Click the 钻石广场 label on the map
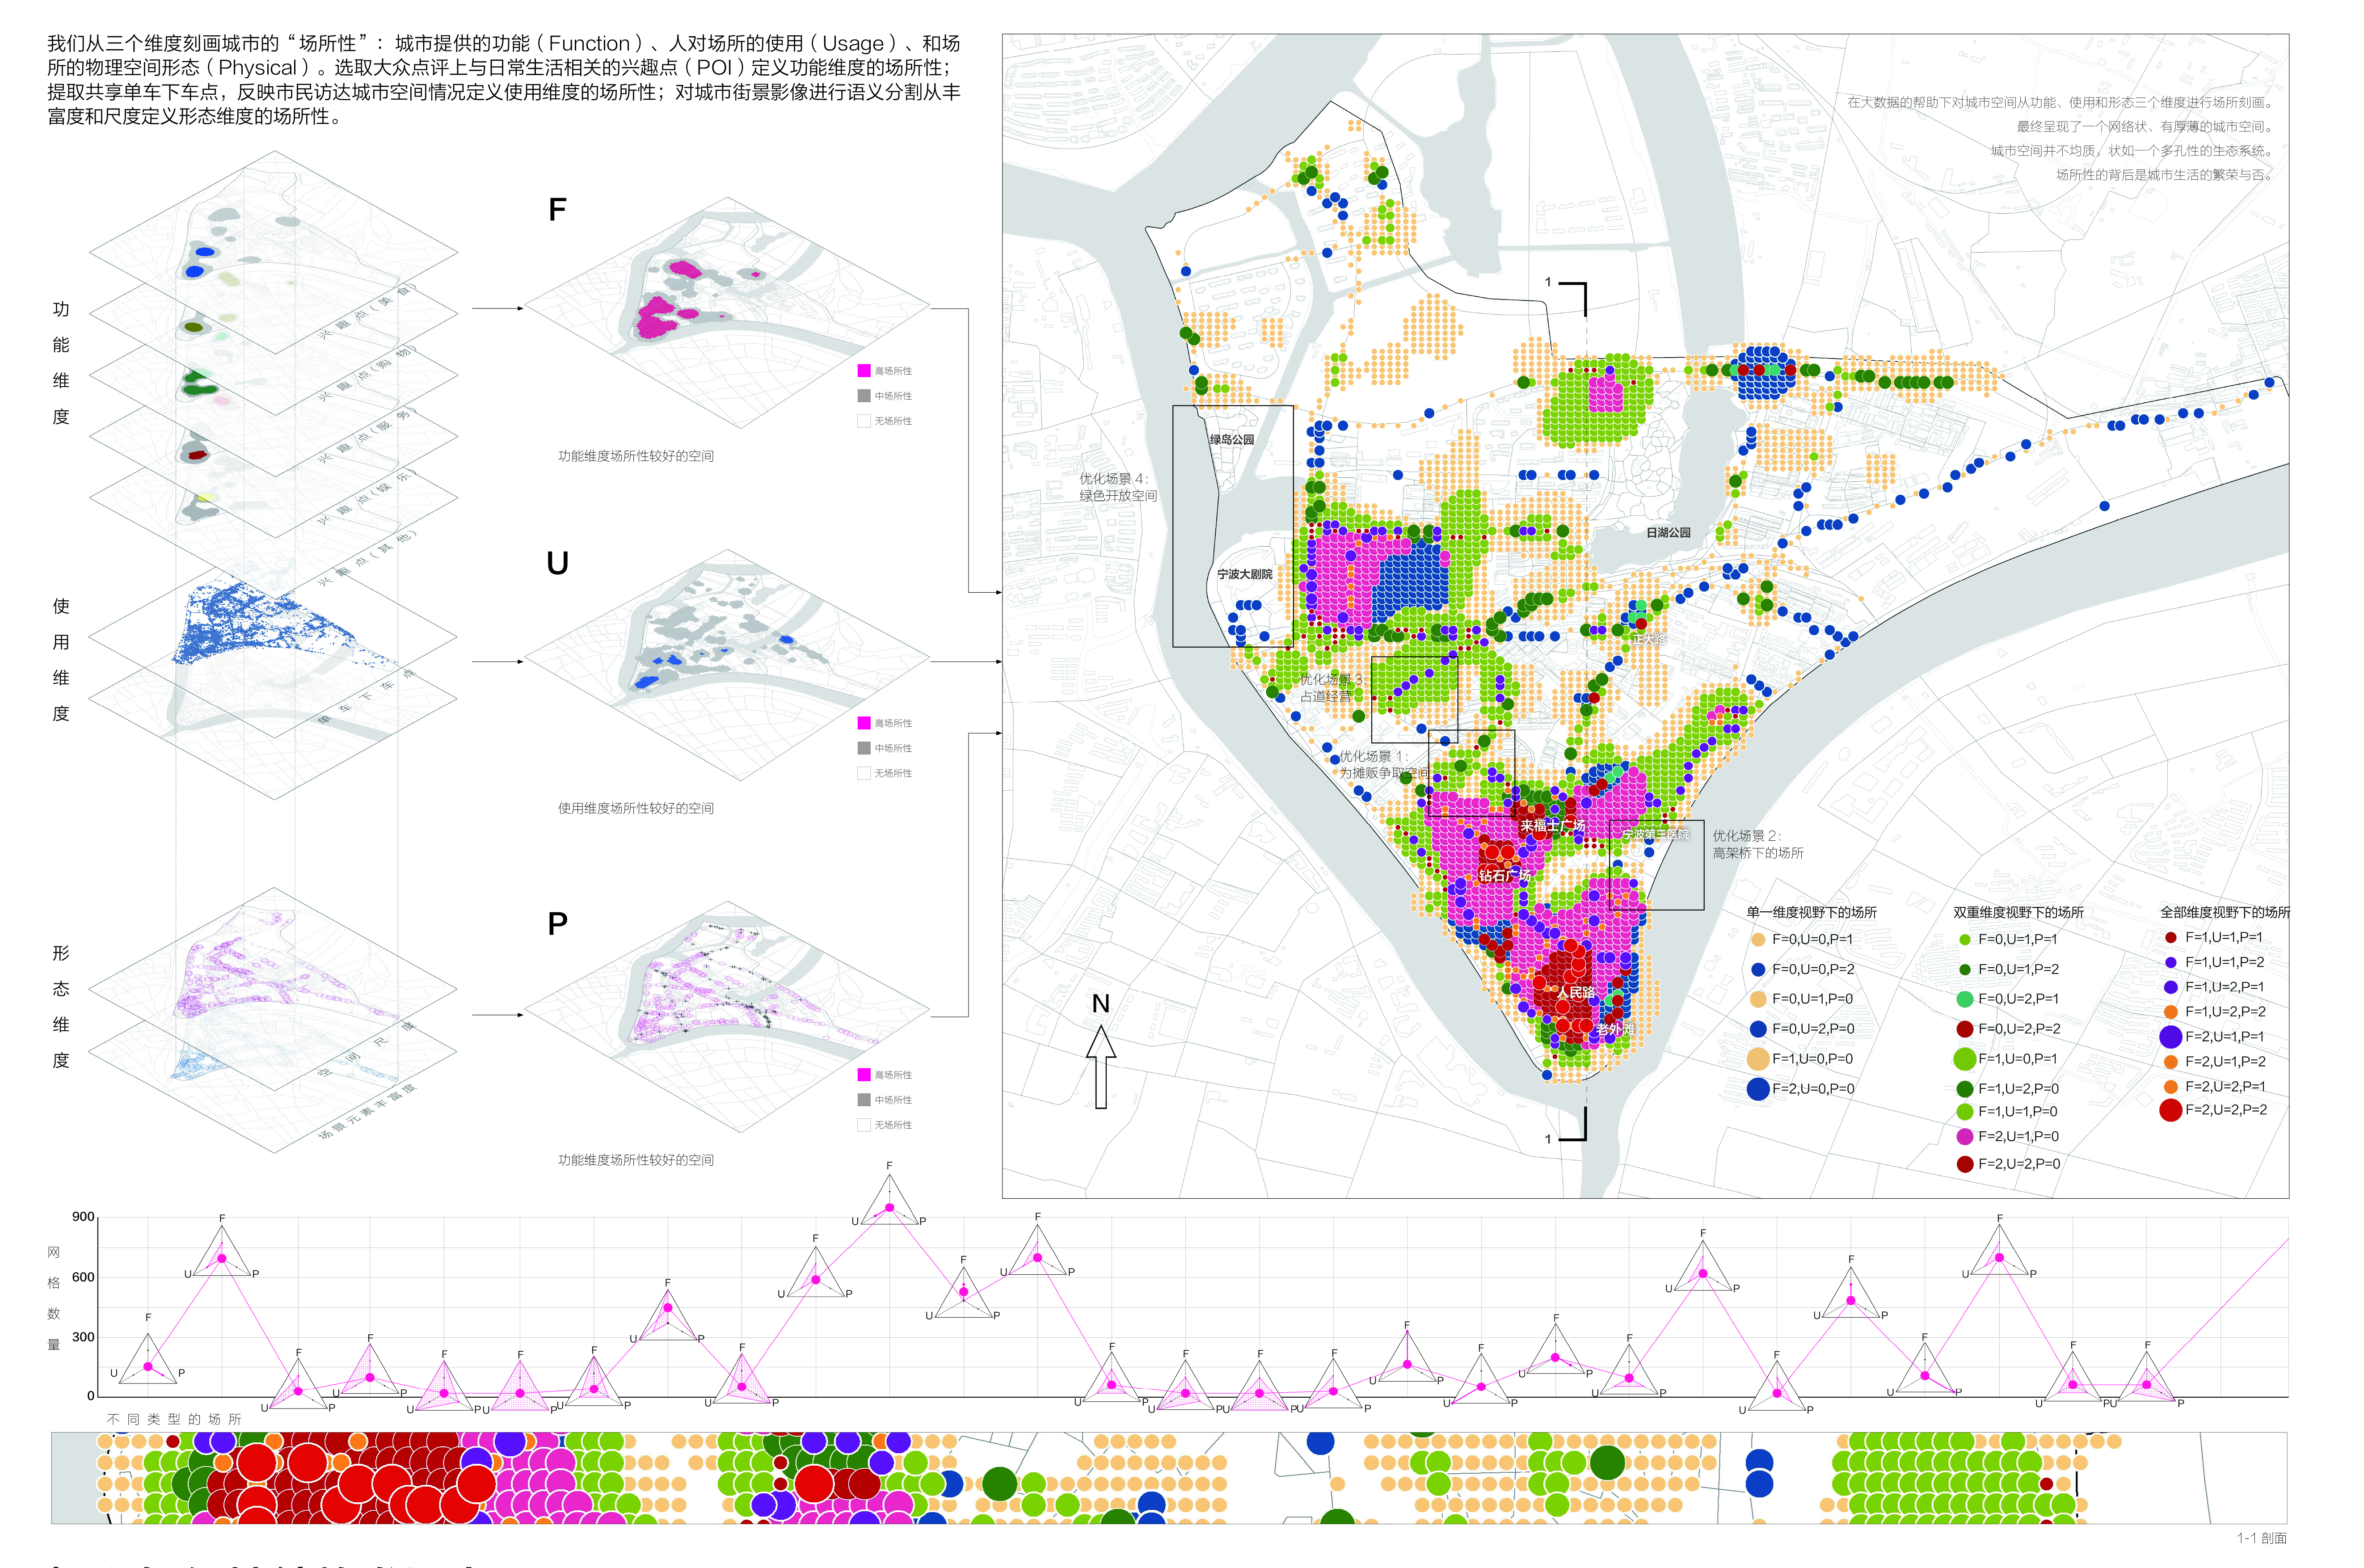The width and height of the screenshot is (2364, 1568). [x=1504, y=875]
